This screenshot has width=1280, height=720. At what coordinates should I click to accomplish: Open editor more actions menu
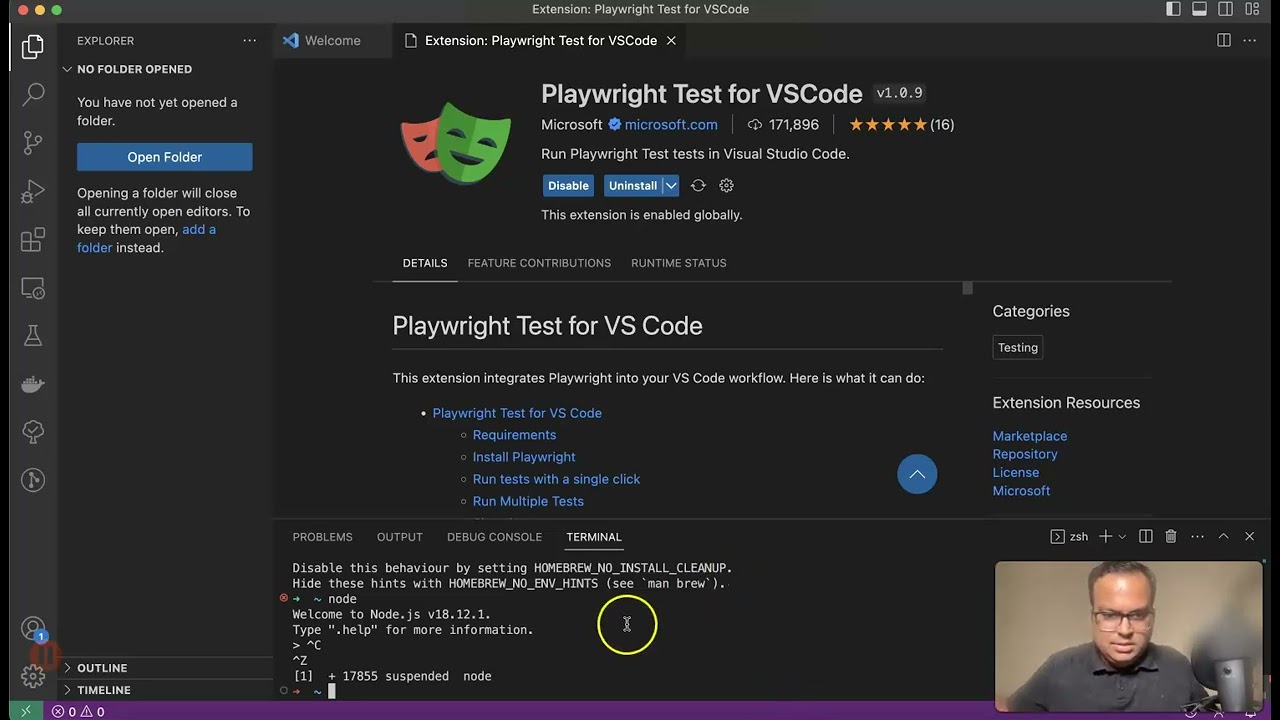(x=1249, y=40)
